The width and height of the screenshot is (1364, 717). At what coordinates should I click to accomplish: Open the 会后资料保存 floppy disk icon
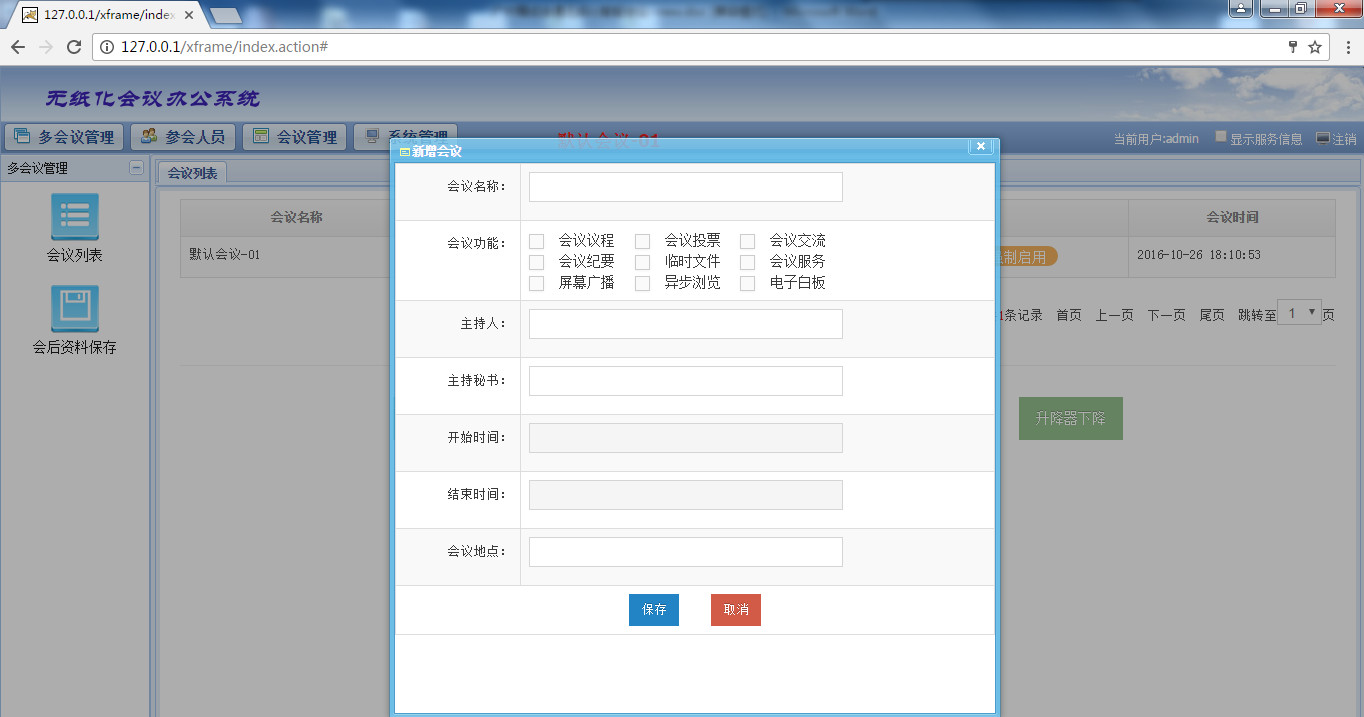pos(74,308)
